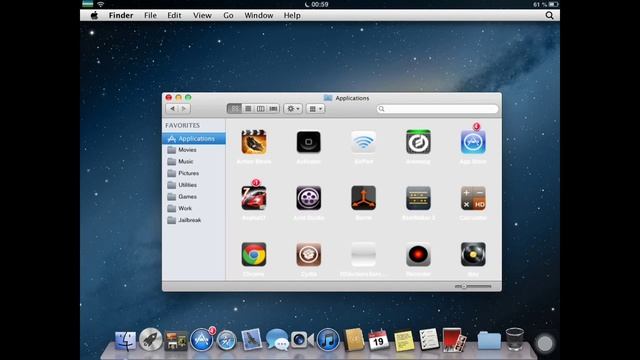The image size is (640, 360).
Task: Open the blue folder stack in dock
Action: tap(489, 340)
